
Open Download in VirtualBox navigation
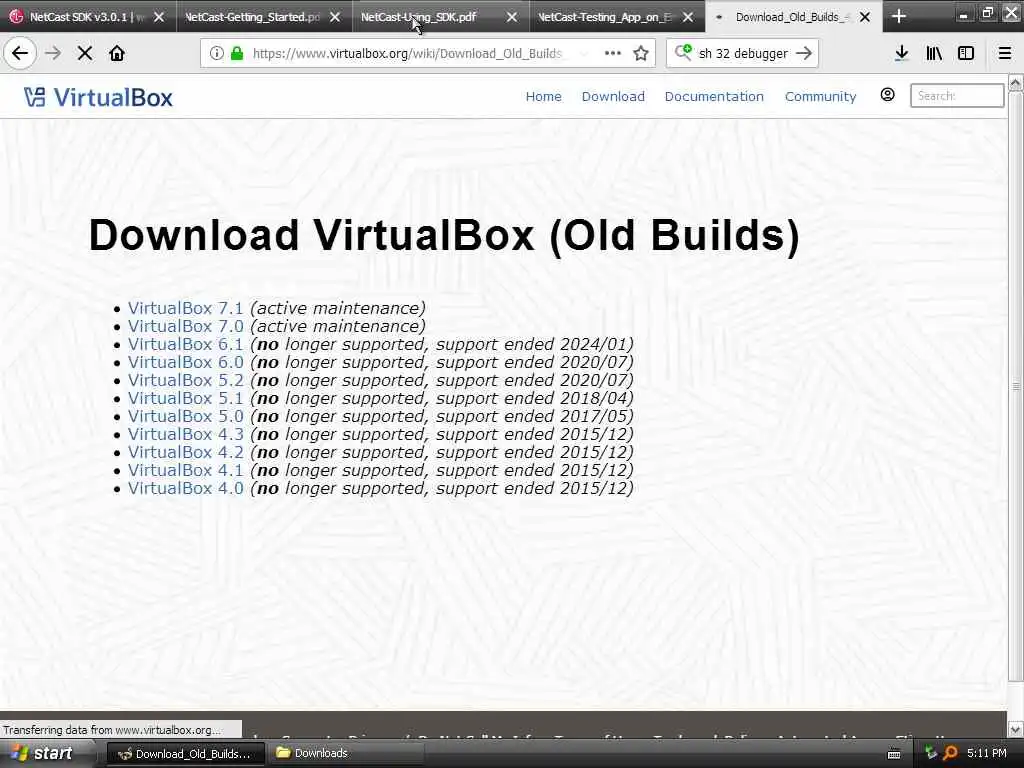[x=613, y=96]
